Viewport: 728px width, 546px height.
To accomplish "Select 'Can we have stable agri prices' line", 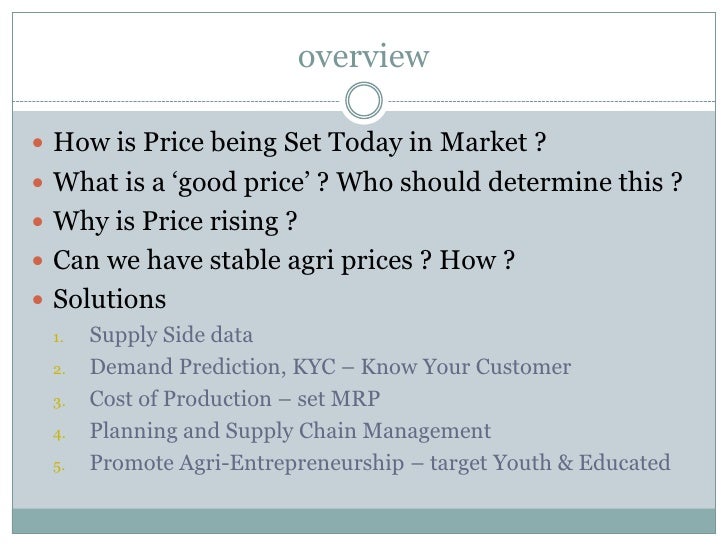I will pos(284,260).
